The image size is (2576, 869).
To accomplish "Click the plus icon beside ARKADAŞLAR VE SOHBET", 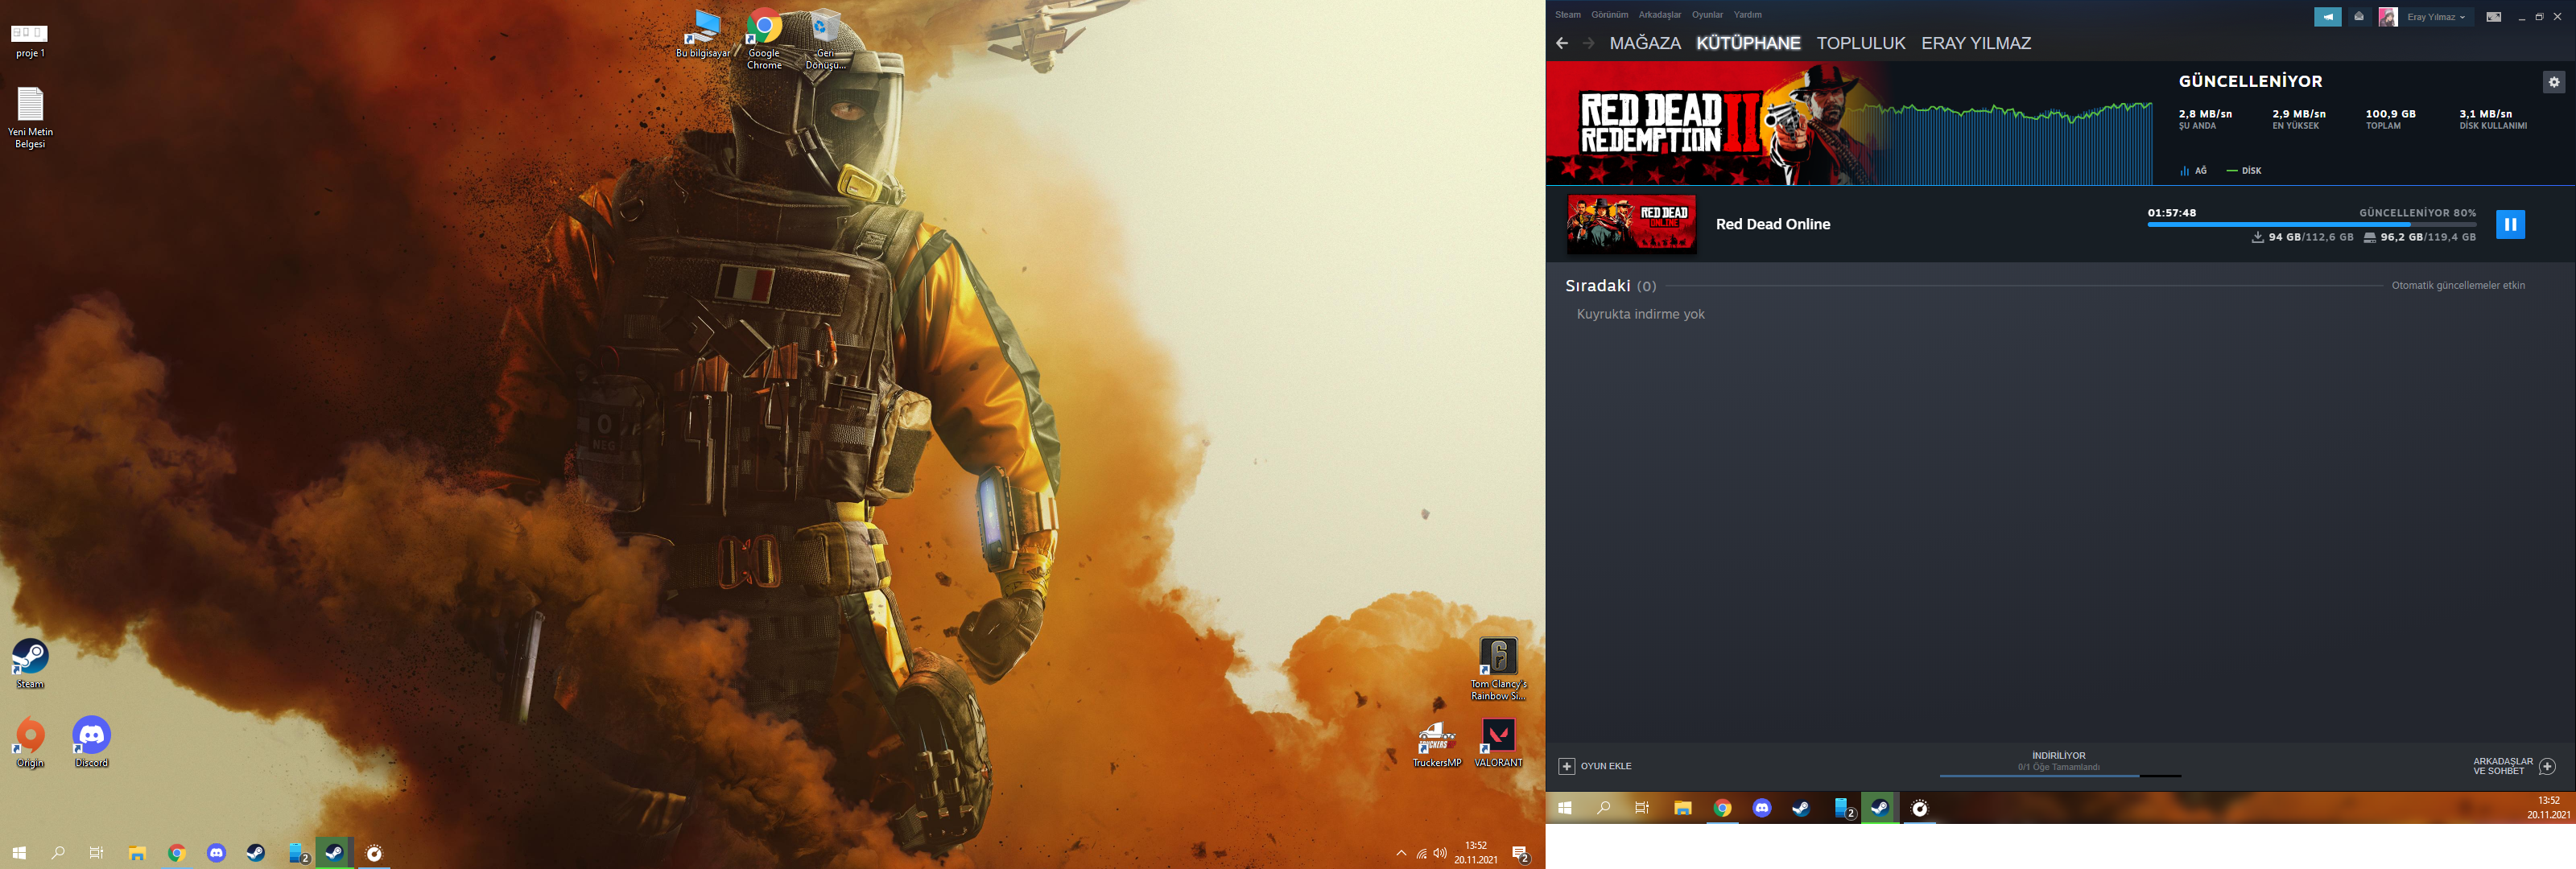I will click(2547, 766).
